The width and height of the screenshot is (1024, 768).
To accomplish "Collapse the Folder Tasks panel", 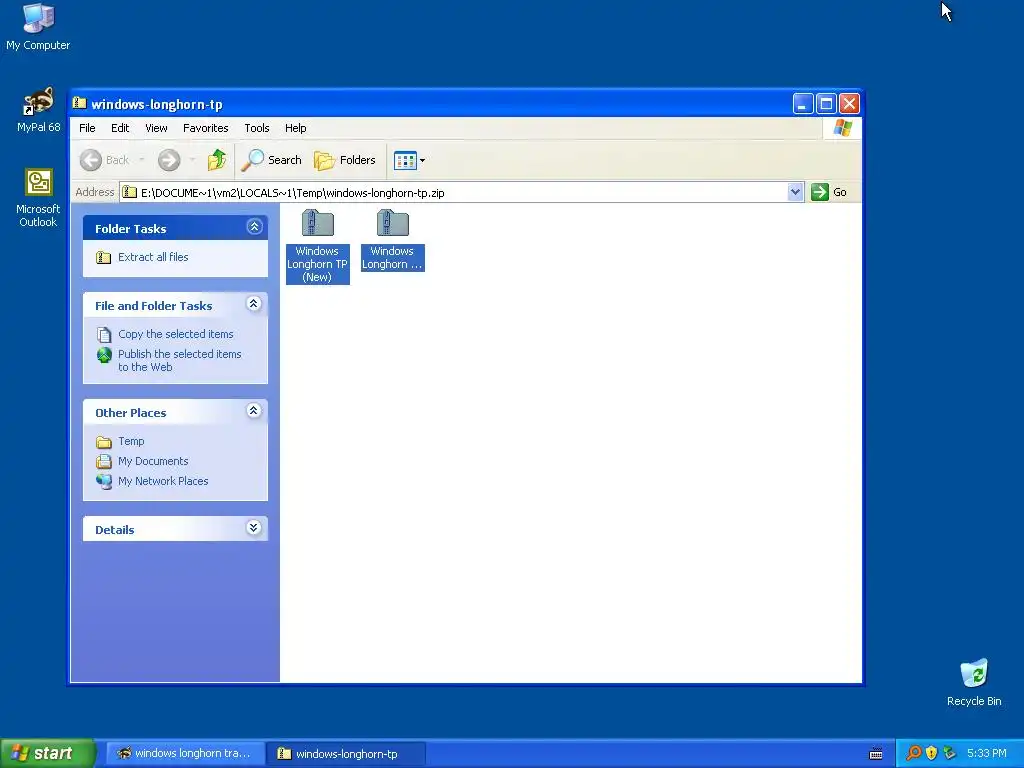I will pos(254,227).
